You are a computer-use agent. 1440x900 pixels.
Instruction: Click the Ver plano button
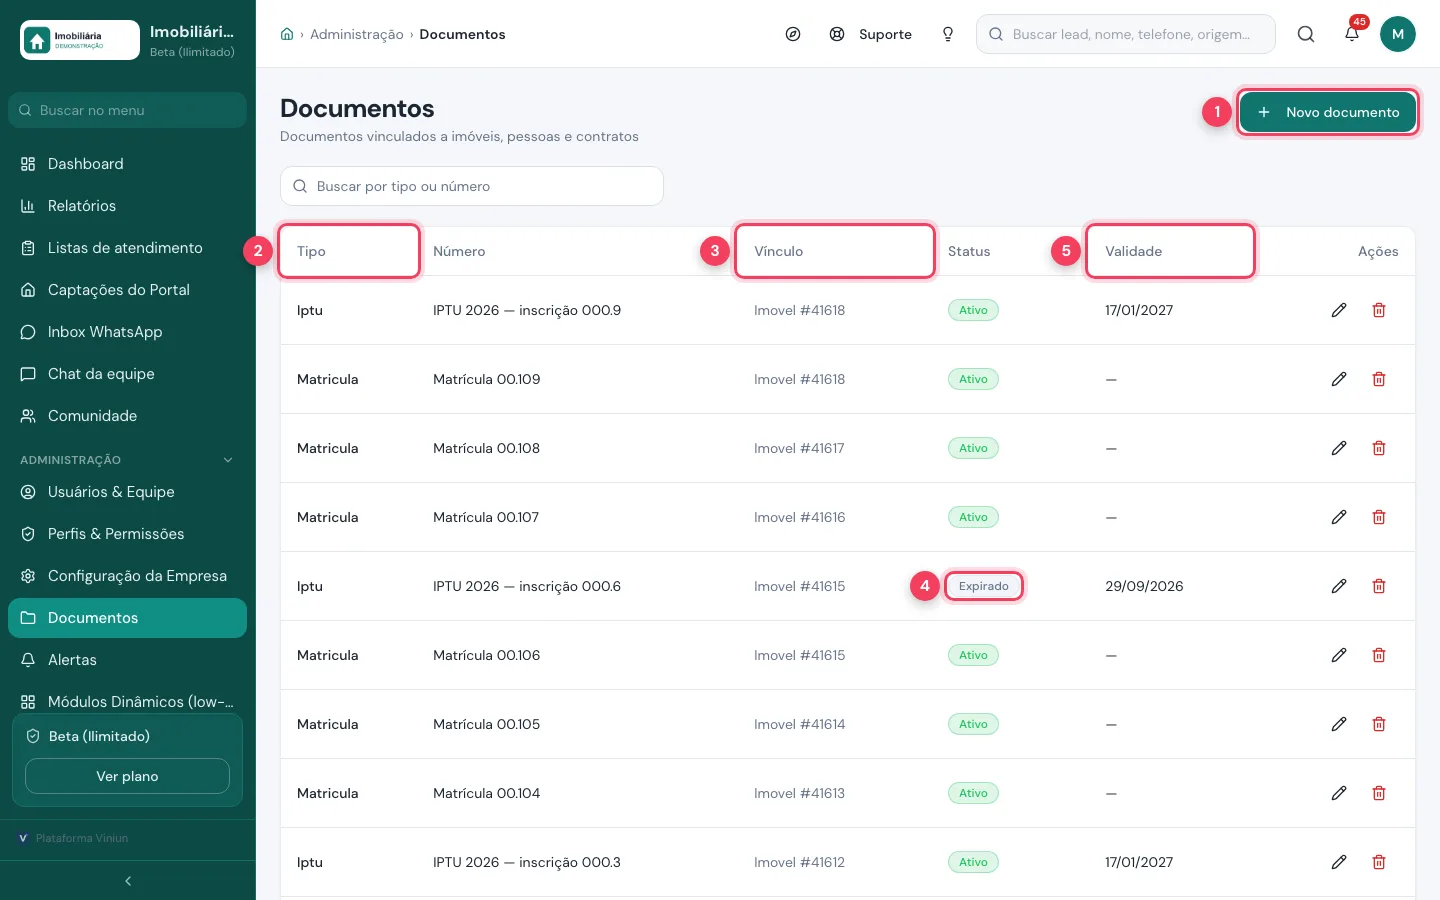point(127,776)
